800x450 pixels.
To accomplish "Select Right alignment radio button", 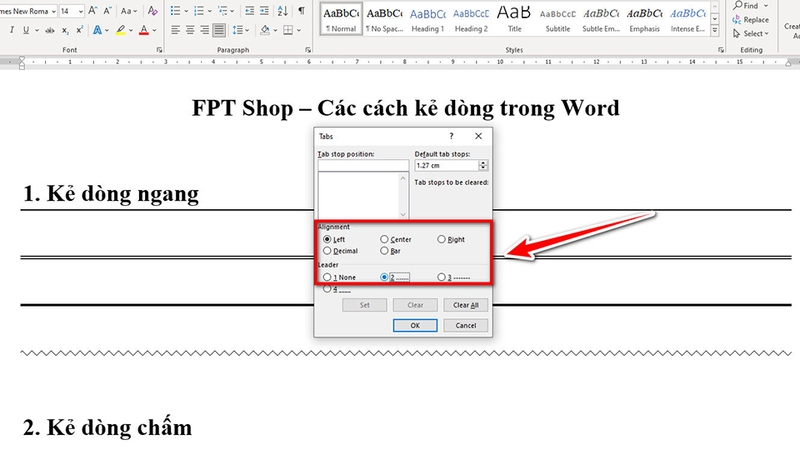I will coord(441,239).
